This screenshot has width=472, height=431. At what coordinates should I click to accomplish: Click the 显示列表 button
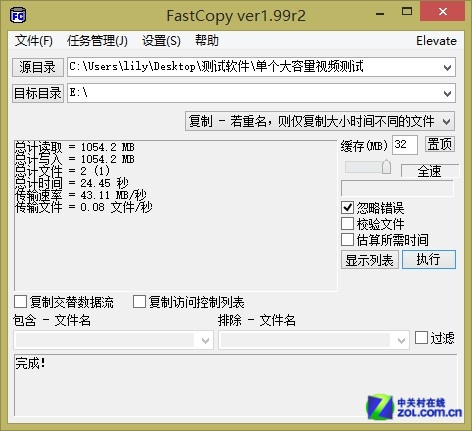[x=370, y=260]
